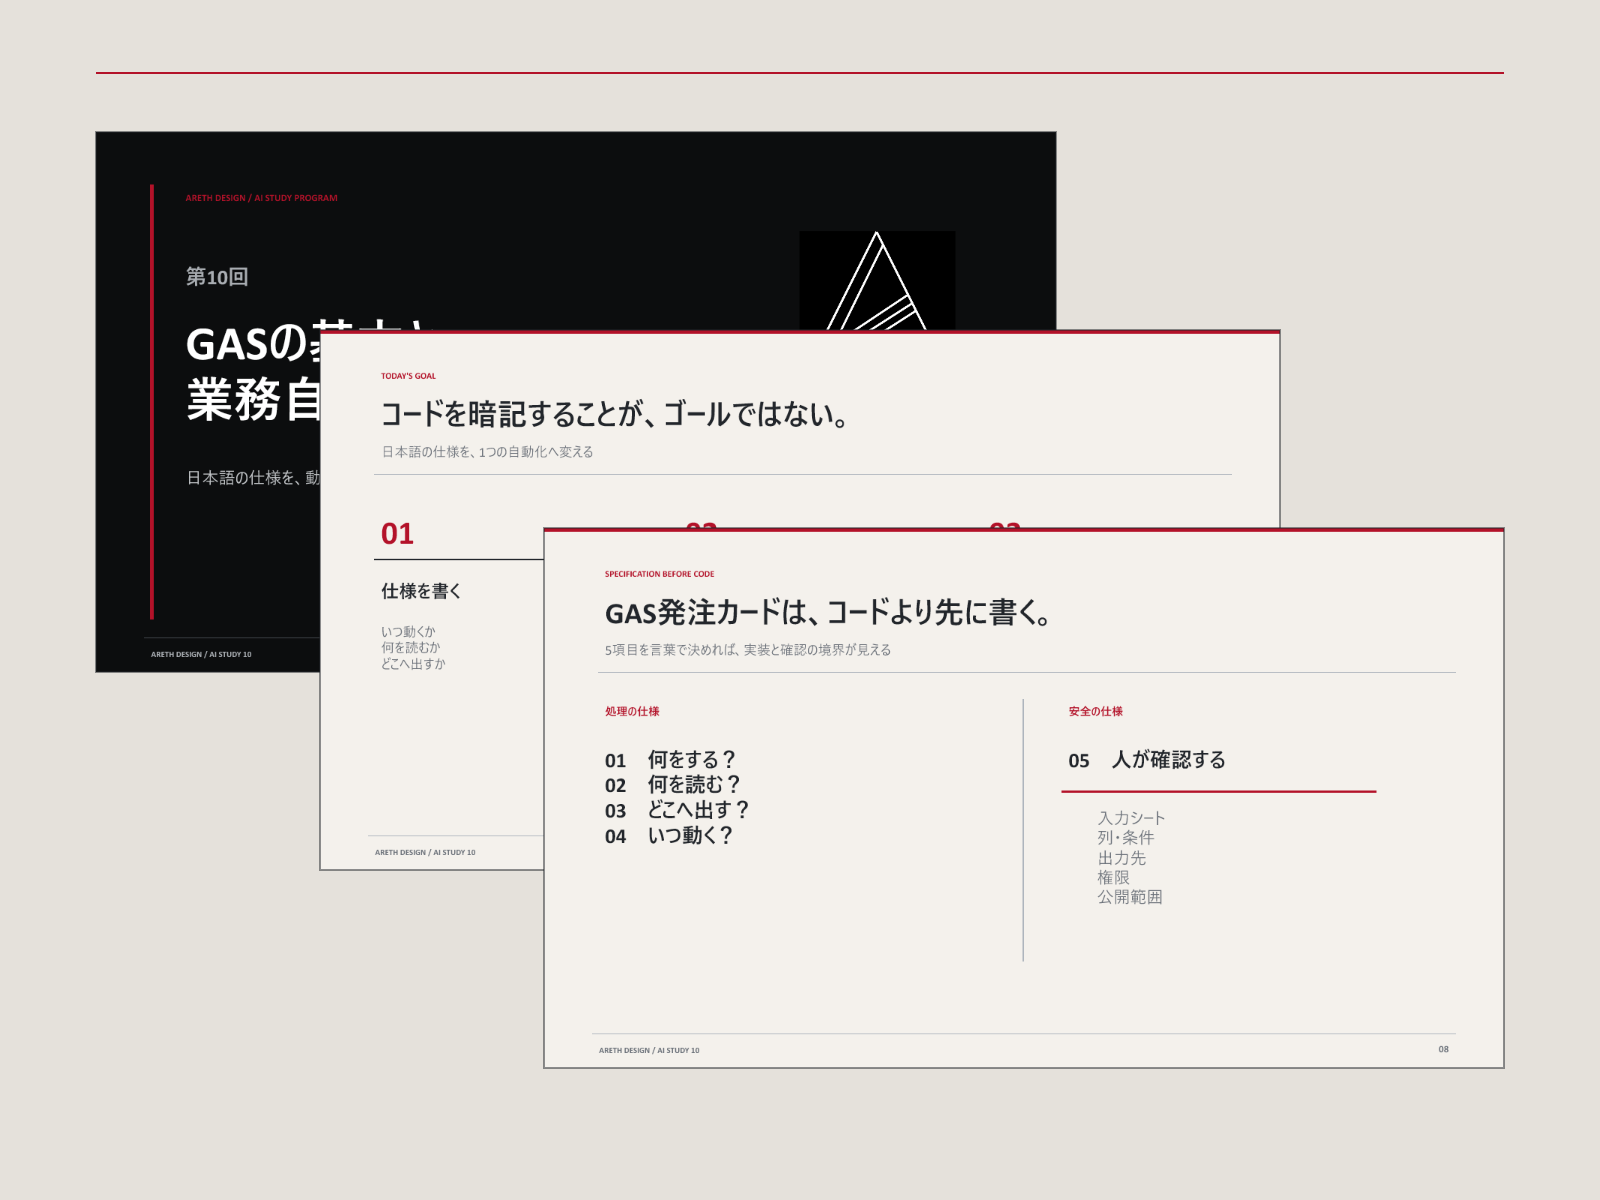Click the 入力シート list entry

click(1131, 818)
